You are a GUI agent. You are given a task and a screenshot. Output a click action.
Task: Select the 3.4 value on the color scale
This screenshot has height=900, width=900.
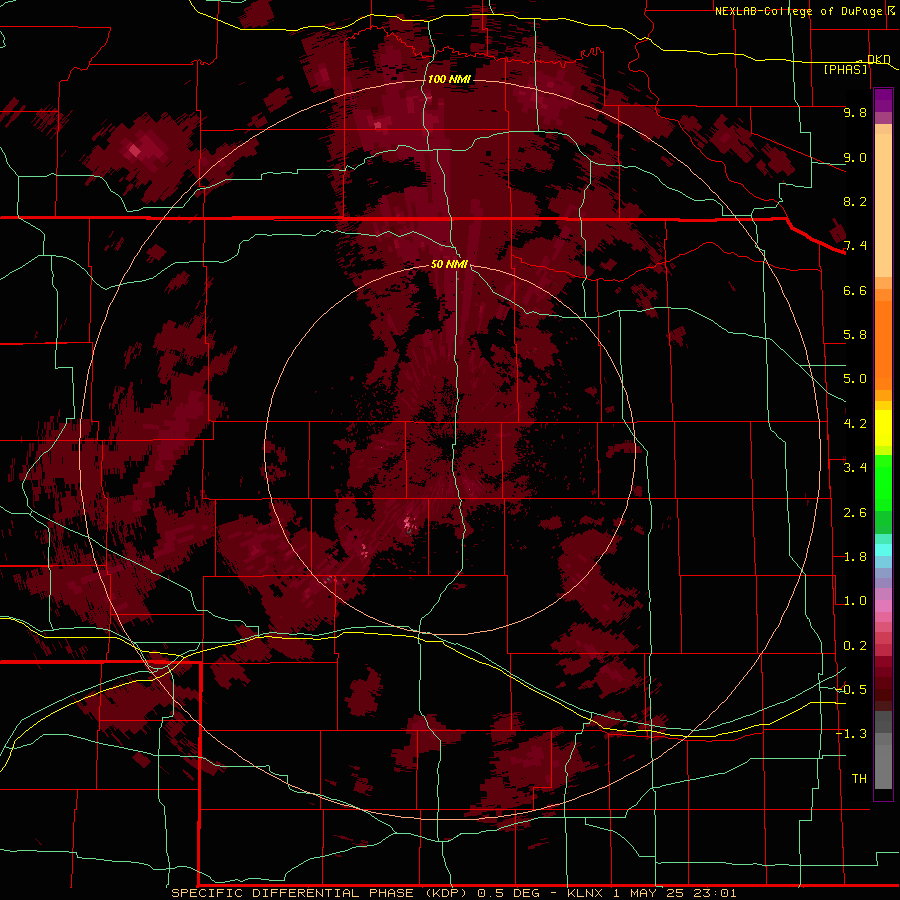[x=855, y=468]
